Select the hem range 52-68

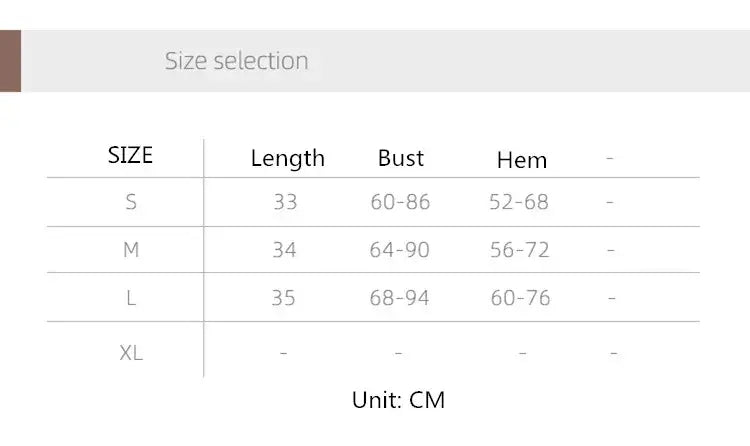[x=519, y=202]
